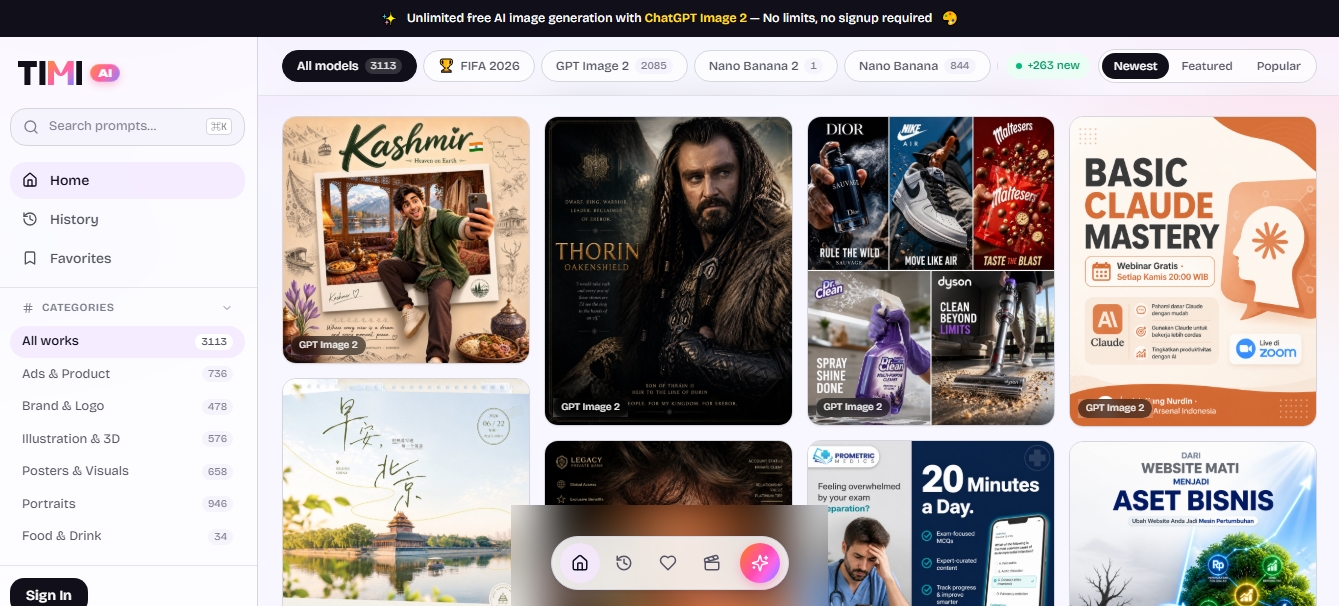This screenshot has width=1339, height=606.
Task: Click the +263 new badge
Action: 1047,66
